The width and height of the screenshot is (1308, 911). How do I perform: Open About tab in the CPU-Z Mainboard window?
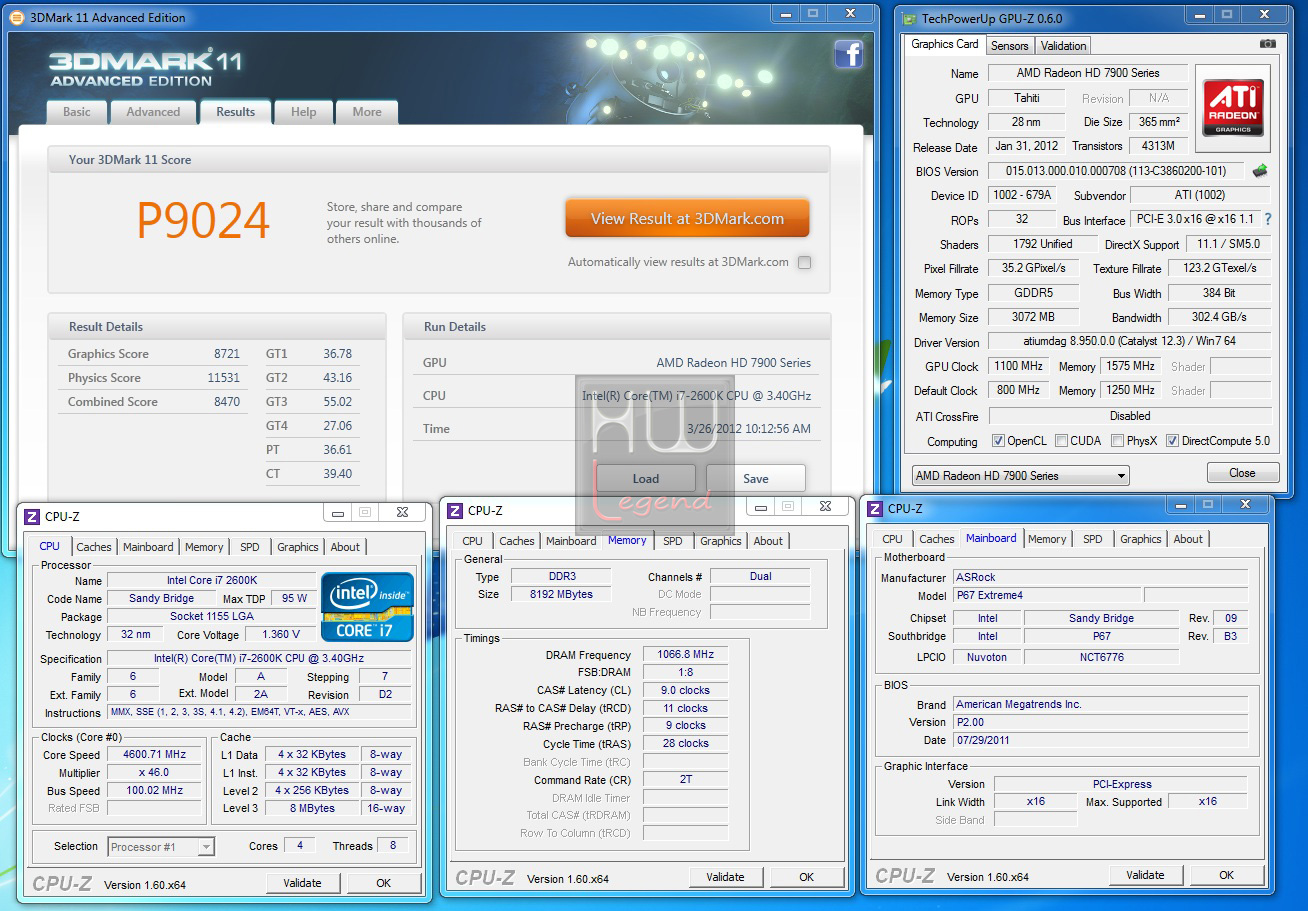click(x=1188, y=539)
